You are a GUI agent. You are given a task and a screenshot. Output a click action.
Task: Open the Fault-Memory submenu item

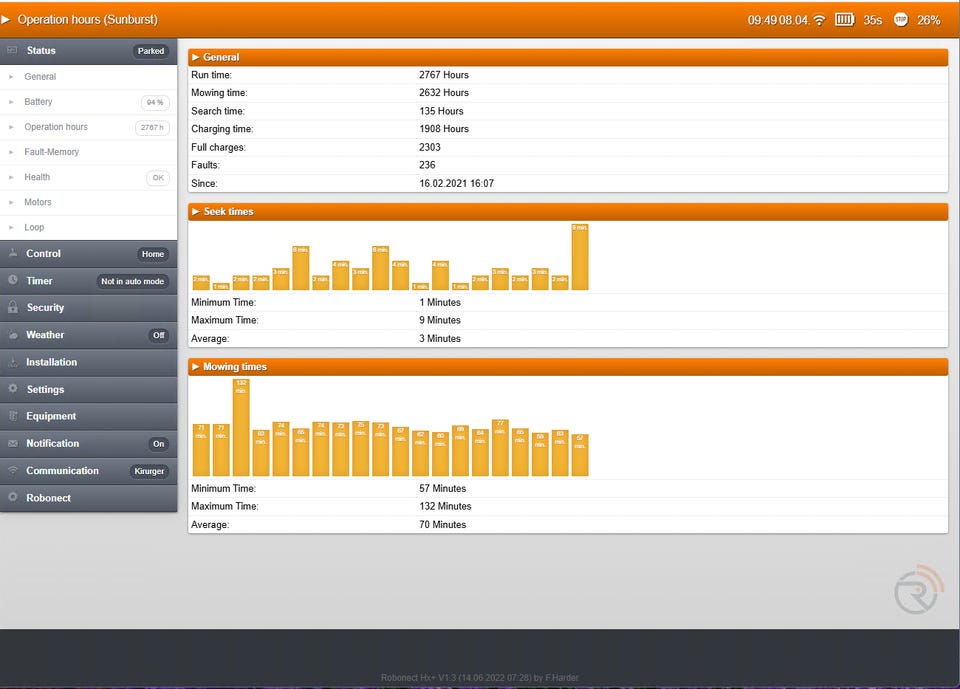51,152
